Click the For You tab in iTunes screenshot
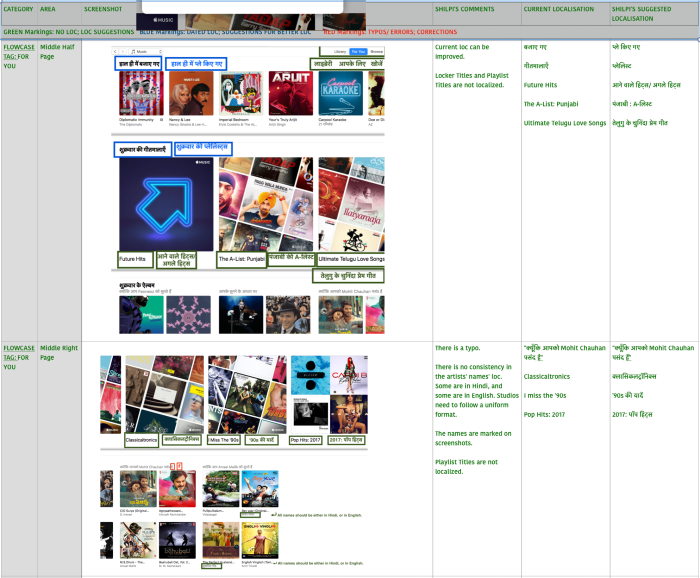The width and height of the screenshot is (700, 578). click(x=358, y=50)
